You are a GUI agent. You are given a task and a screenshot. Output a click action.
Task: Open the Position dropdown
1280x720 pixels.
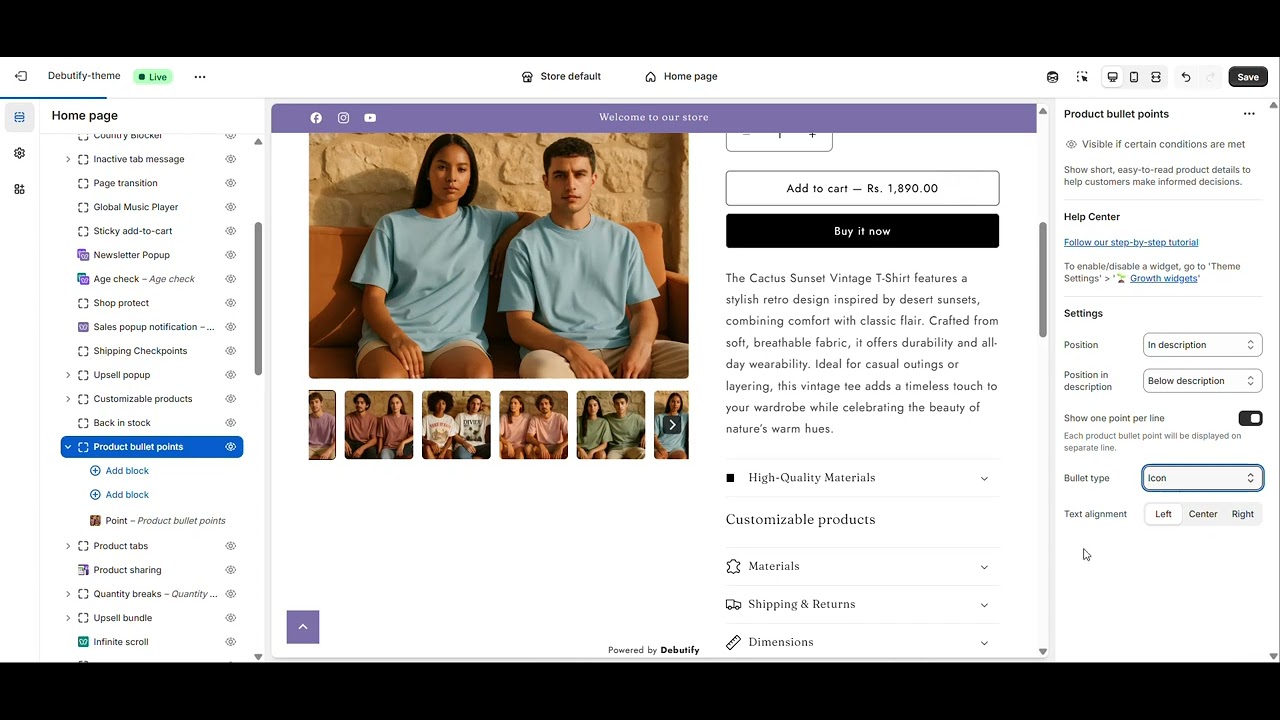1202,345
